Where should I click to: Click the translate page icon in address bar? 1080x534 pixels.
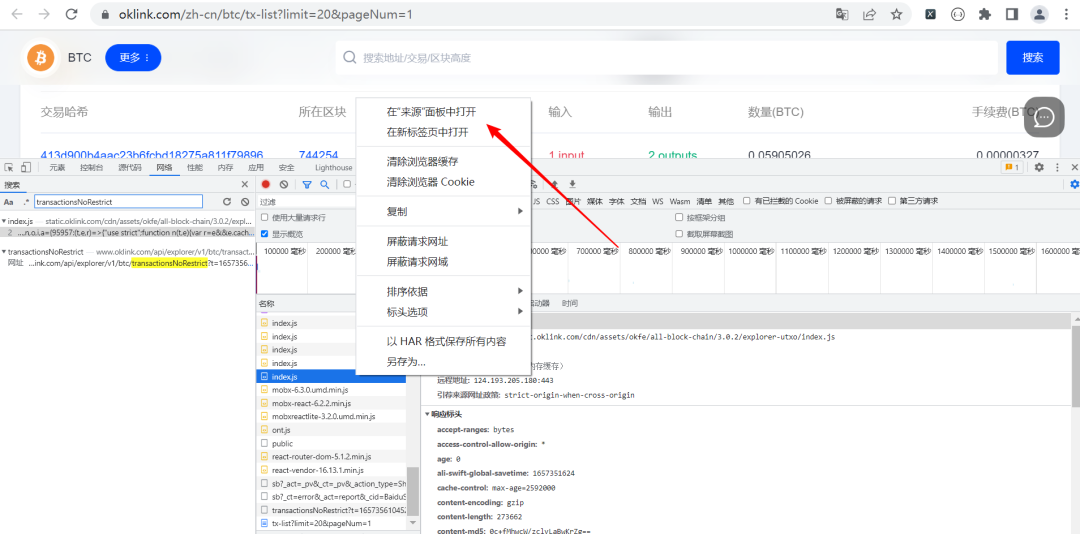(842, 14)
